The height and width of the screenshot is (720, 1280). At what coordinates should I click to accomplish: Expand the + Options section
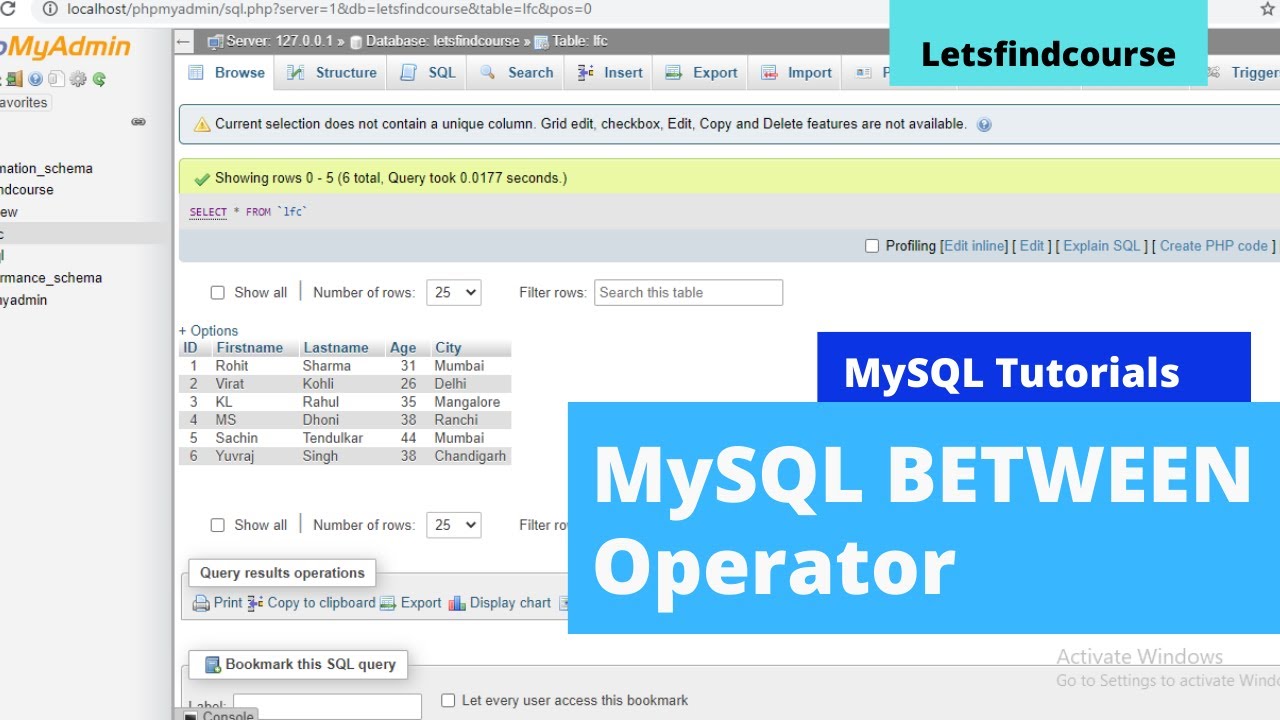tap(208, 331)
